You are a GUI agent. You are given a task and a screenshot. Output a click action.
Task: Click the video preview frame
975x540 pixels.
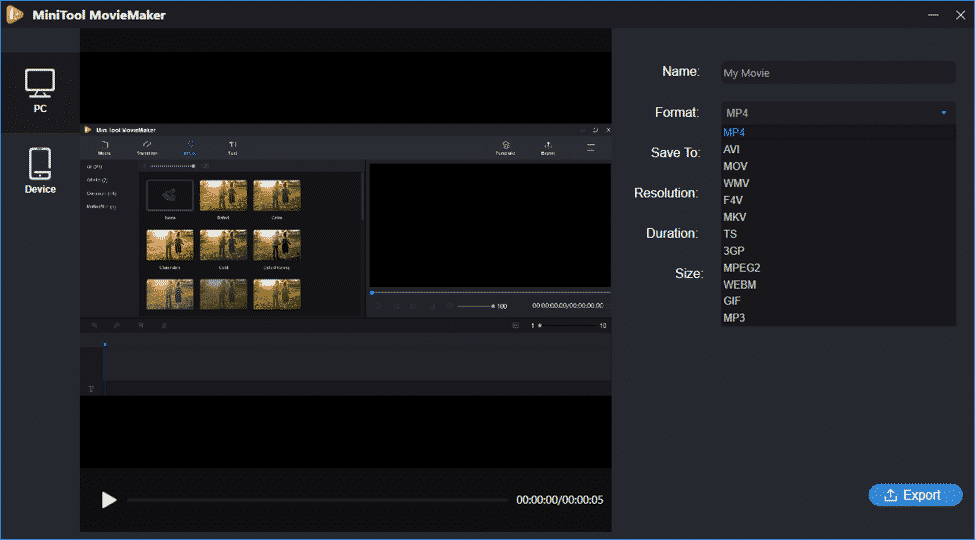[346, 259]
